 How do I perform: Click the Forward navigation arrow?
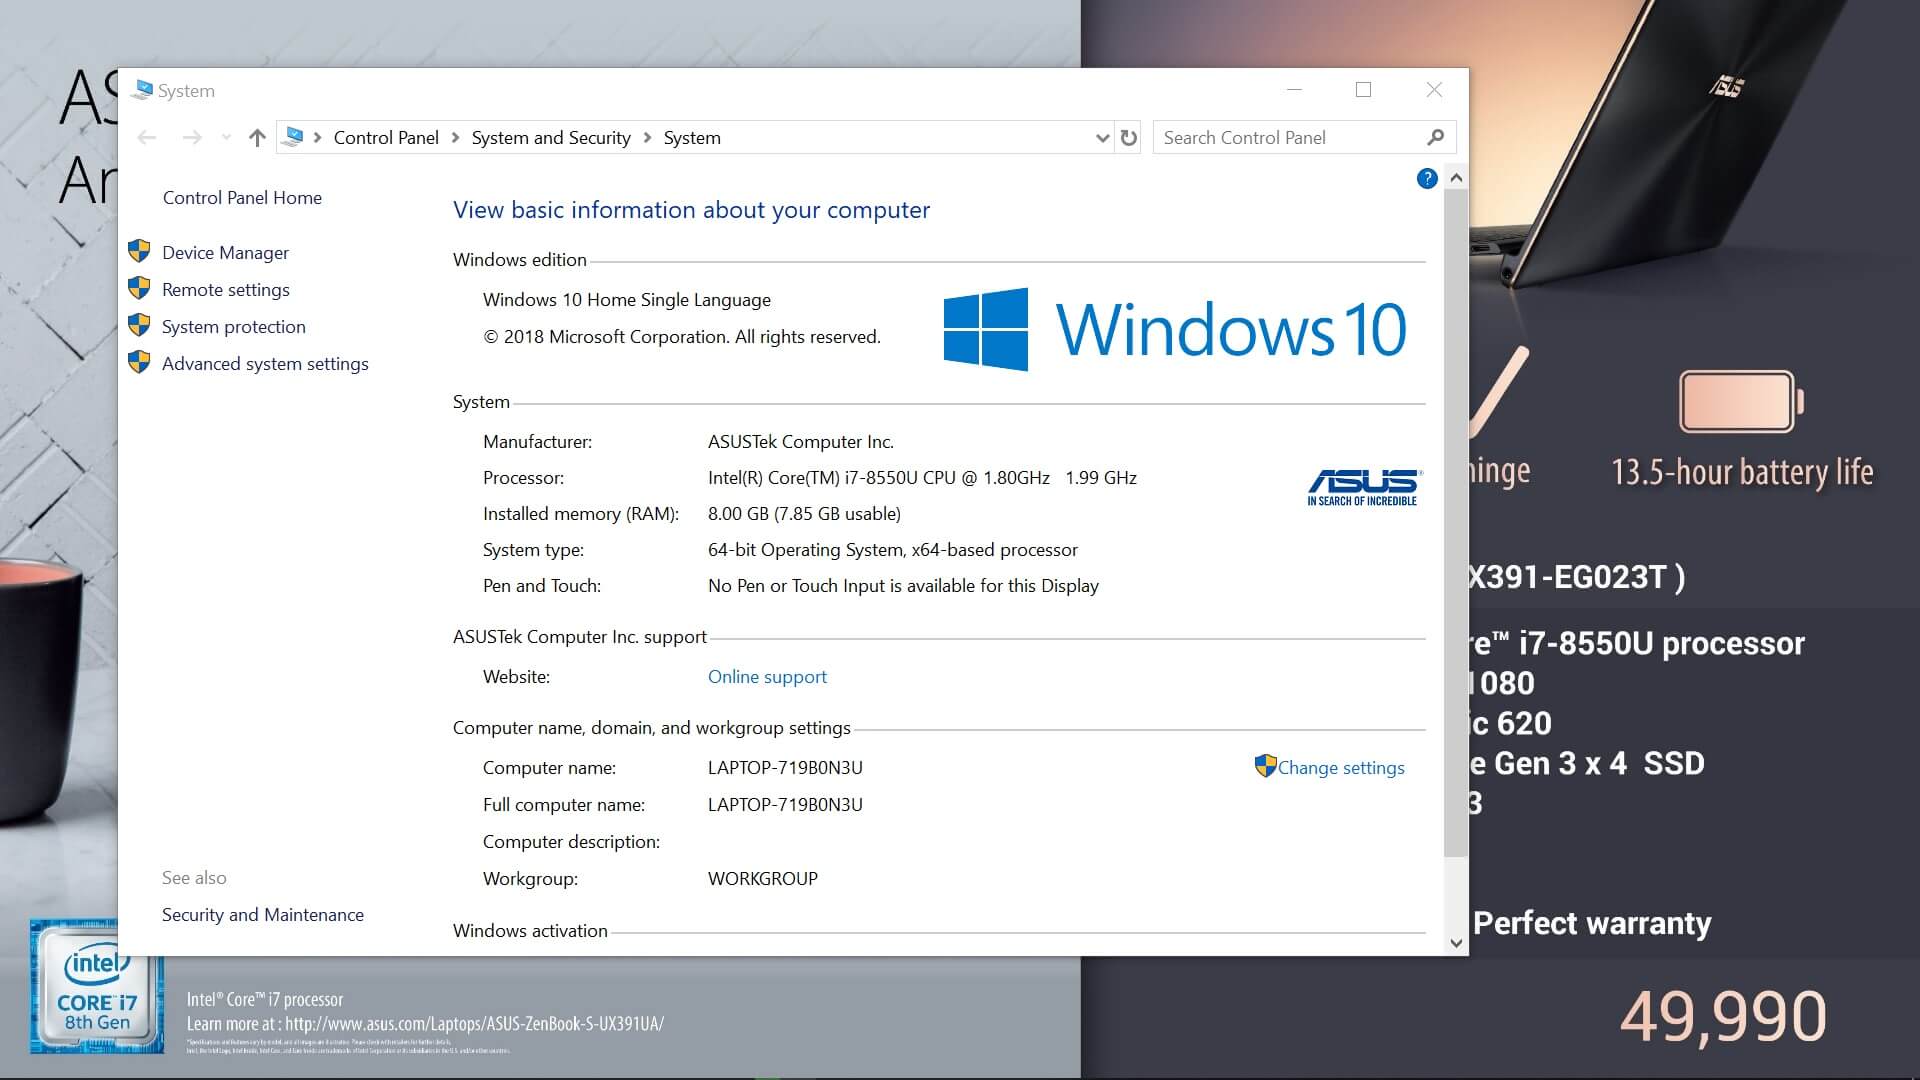pos(192,138)
